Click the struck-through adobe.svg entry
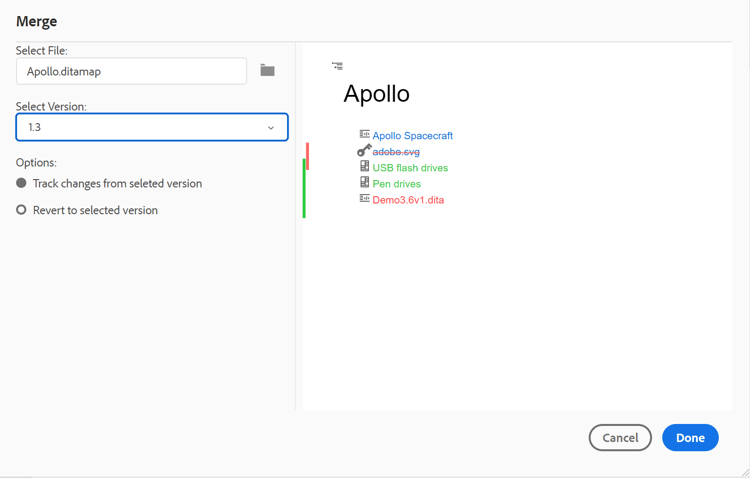 click(396, 152)
